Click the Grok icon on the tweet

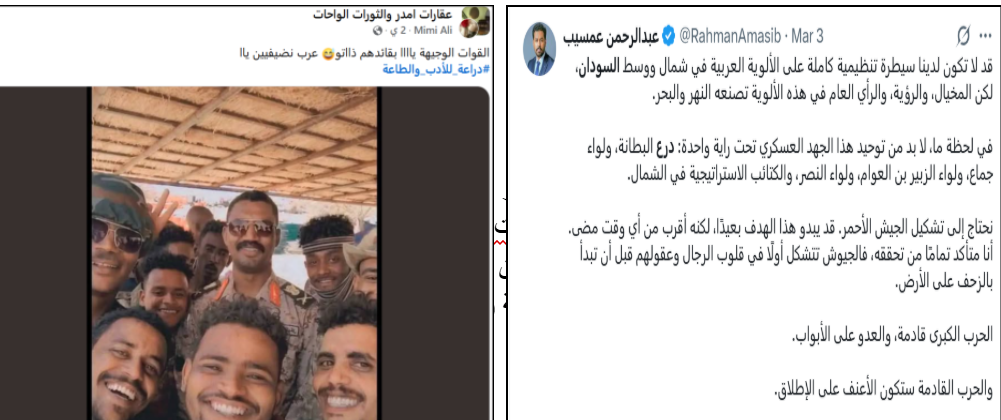tap(965, 38)
